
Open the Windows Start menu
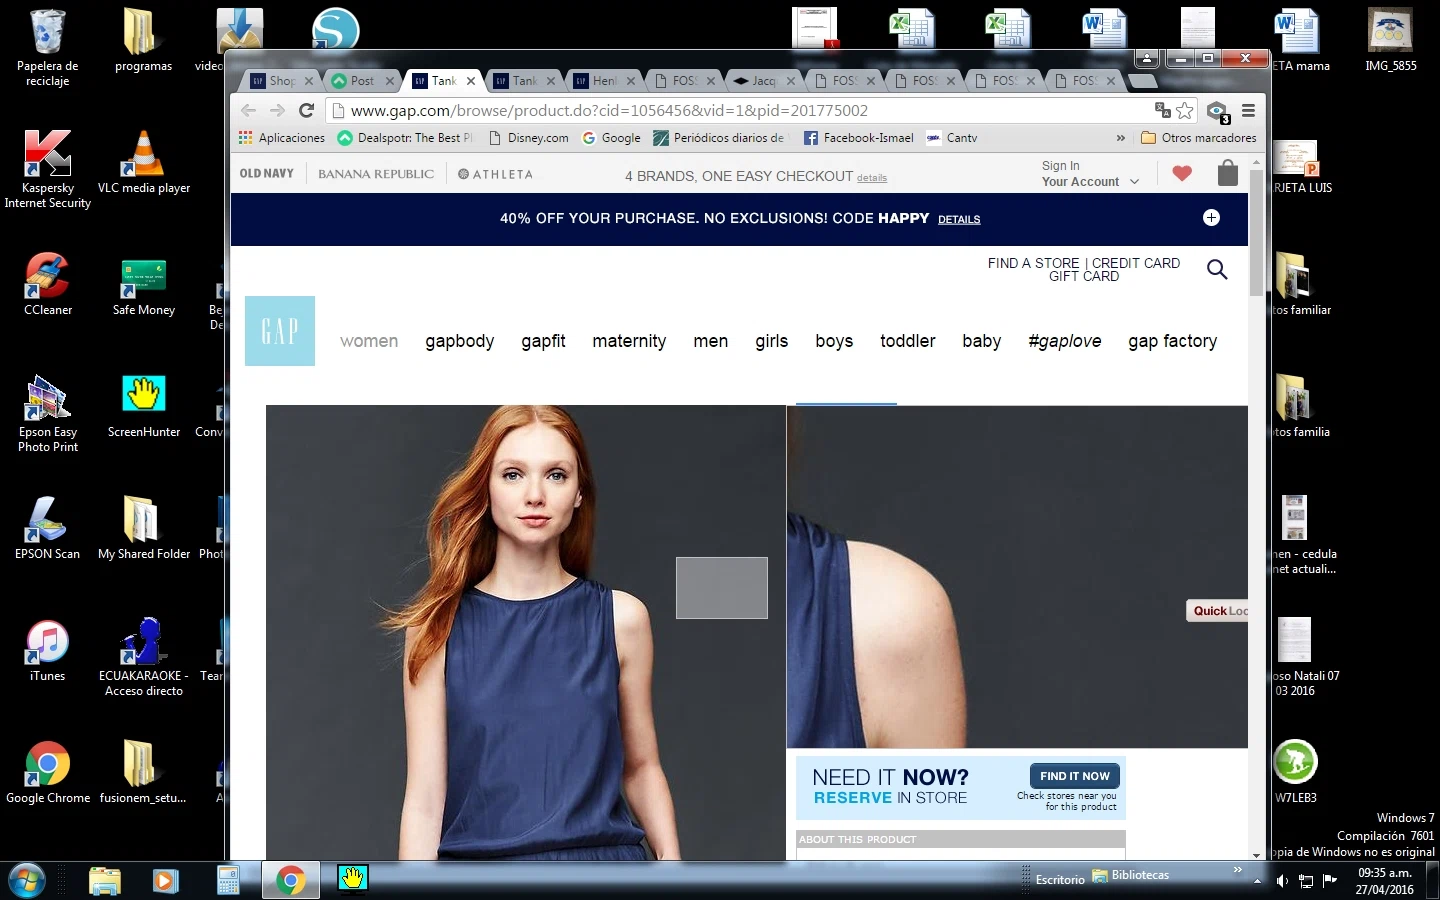[26, 880]
